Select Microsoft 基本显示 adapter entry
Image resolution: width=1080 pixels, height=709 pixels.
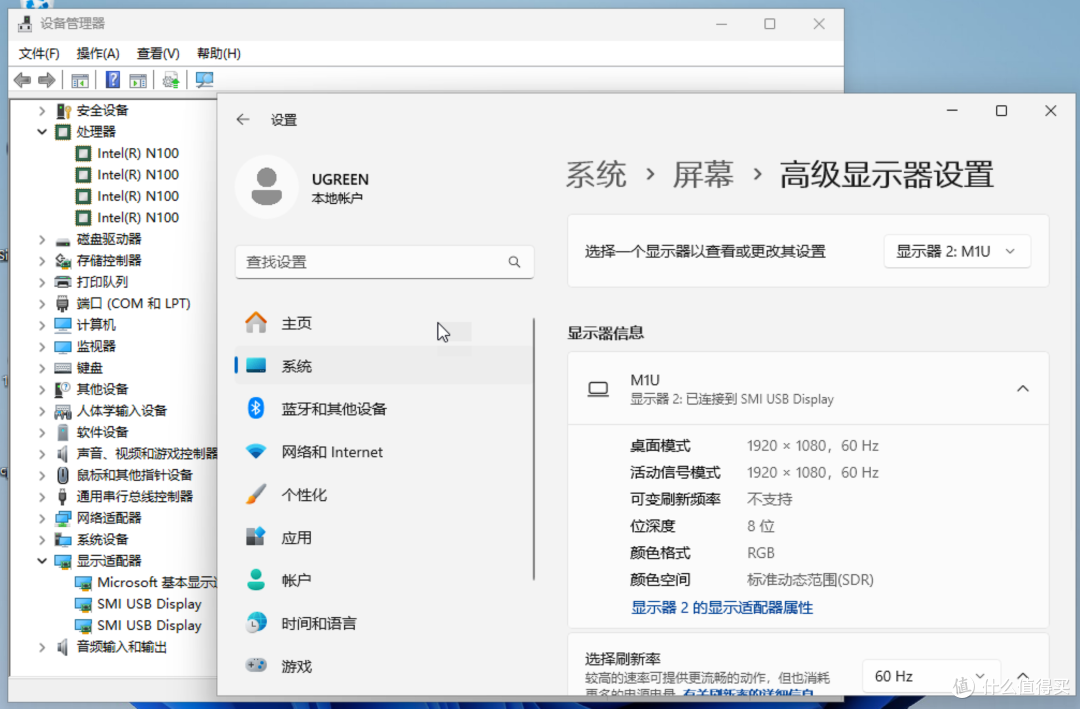click(x=157, y=582)
